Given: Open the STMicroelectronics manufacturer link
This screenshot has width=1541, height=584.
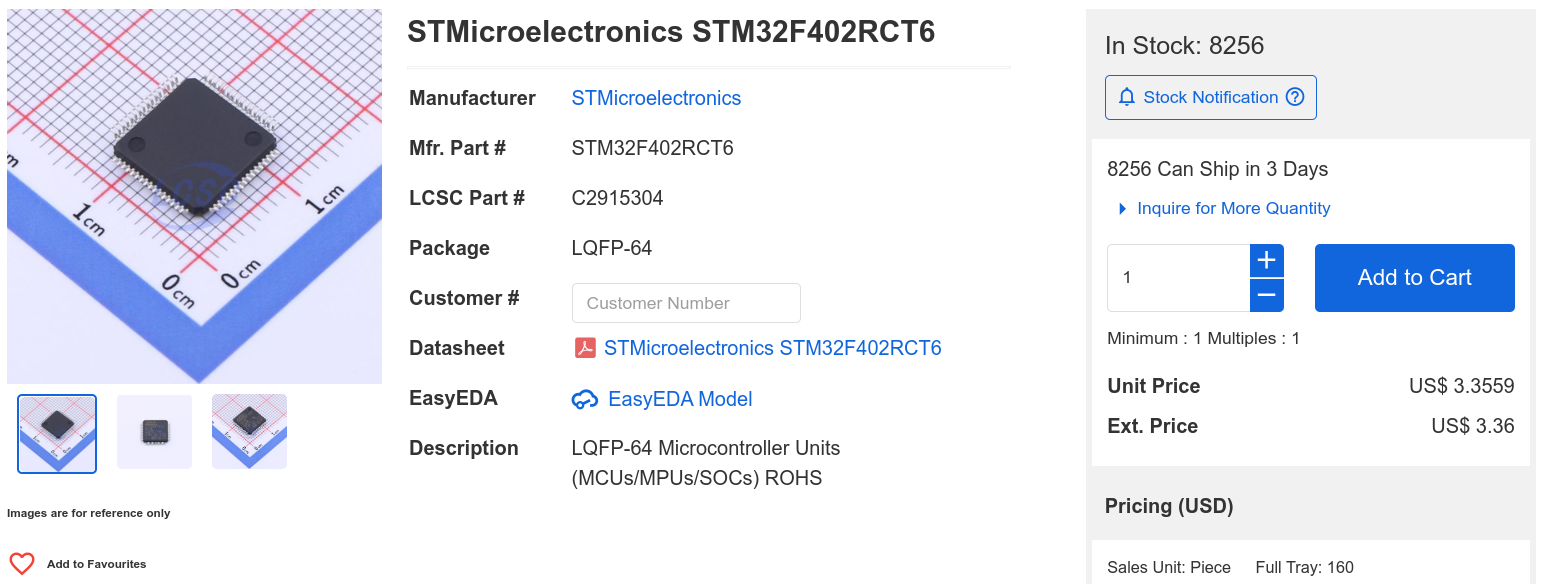Looking at the screenshot, I should point(656,98).
